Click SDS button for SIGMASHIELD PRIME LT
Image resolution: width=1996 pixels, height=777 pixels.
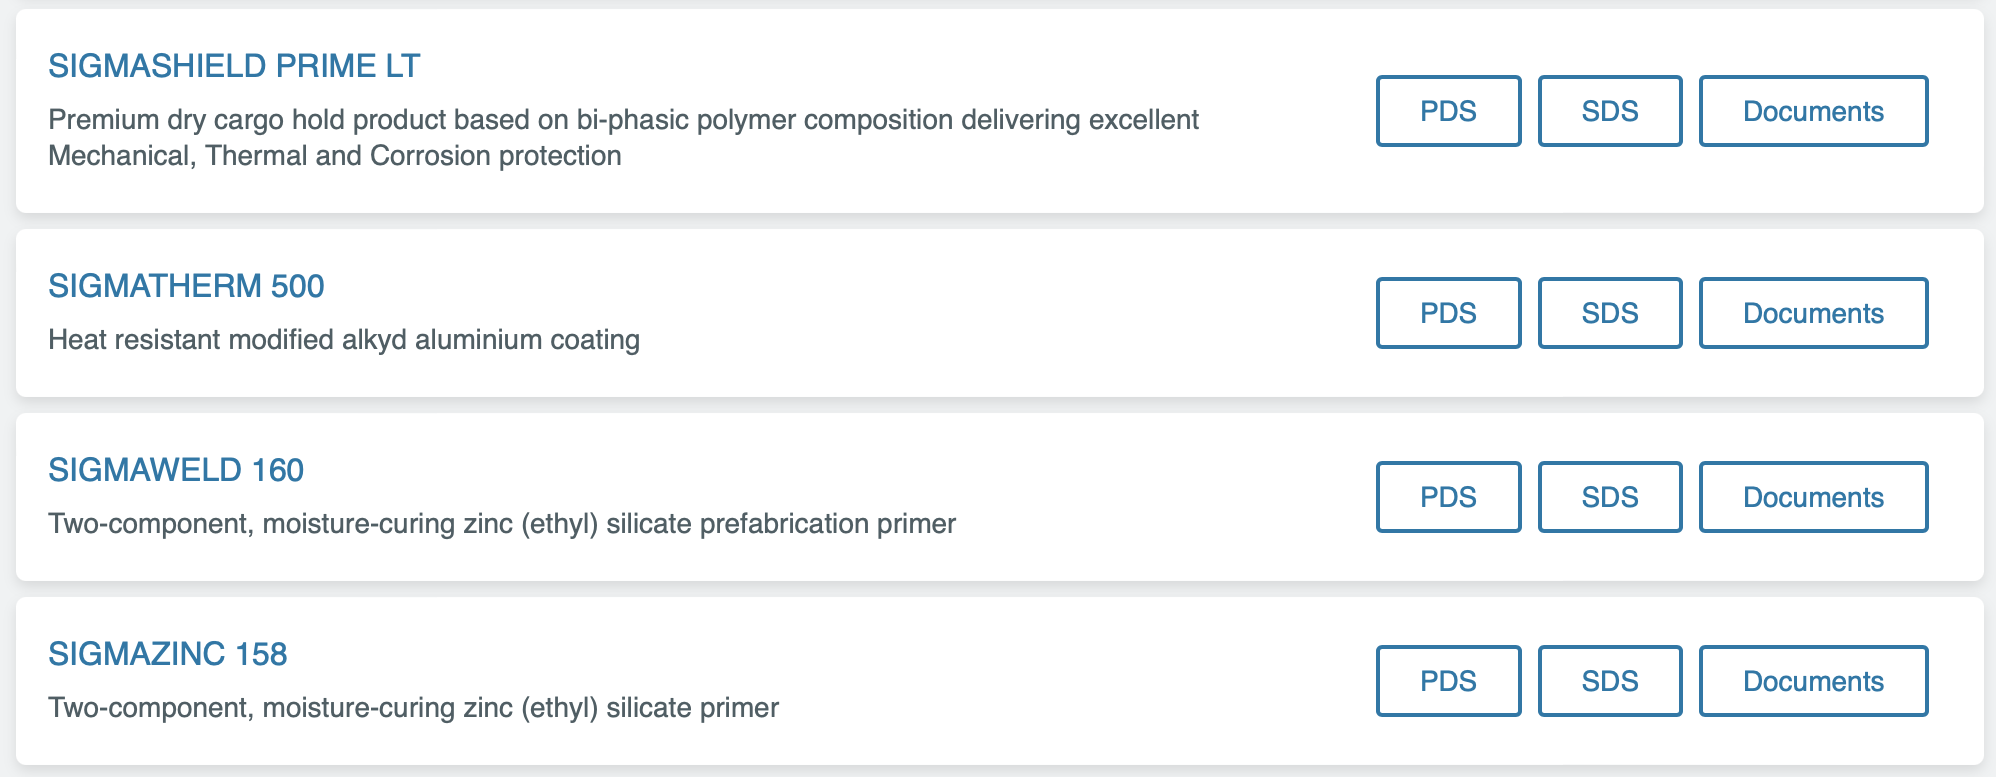(x=1610, y=111)
